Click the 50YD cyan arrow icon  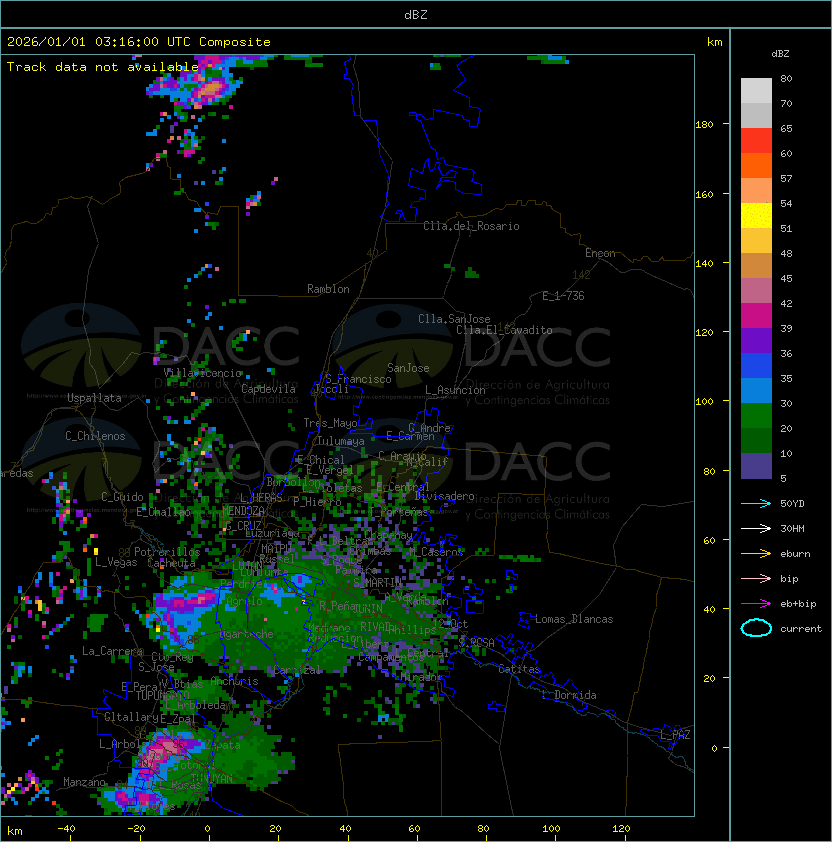pyautogui.click(x=756, y=504)
